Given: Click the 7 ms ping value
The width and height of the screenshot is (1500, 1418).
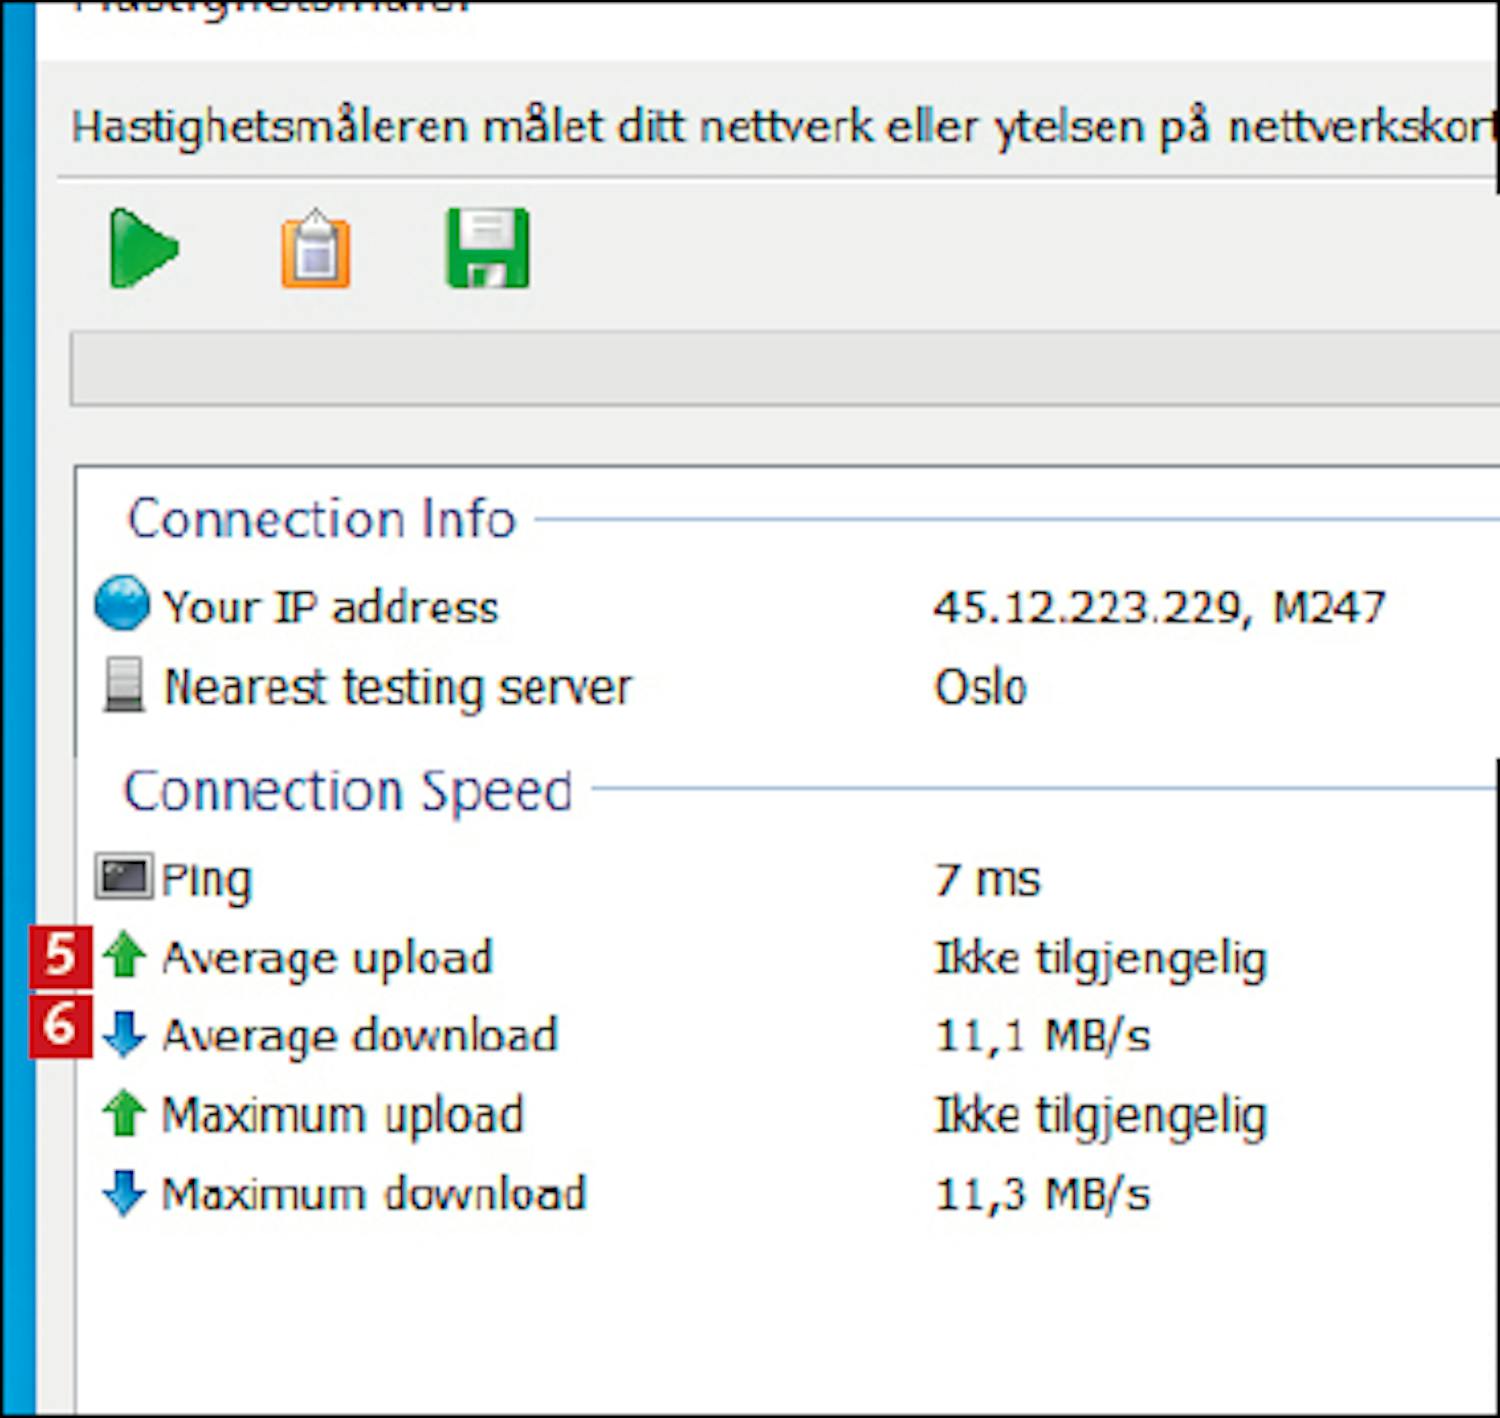Looking at the screenshot, I should [x=987, y=880].
